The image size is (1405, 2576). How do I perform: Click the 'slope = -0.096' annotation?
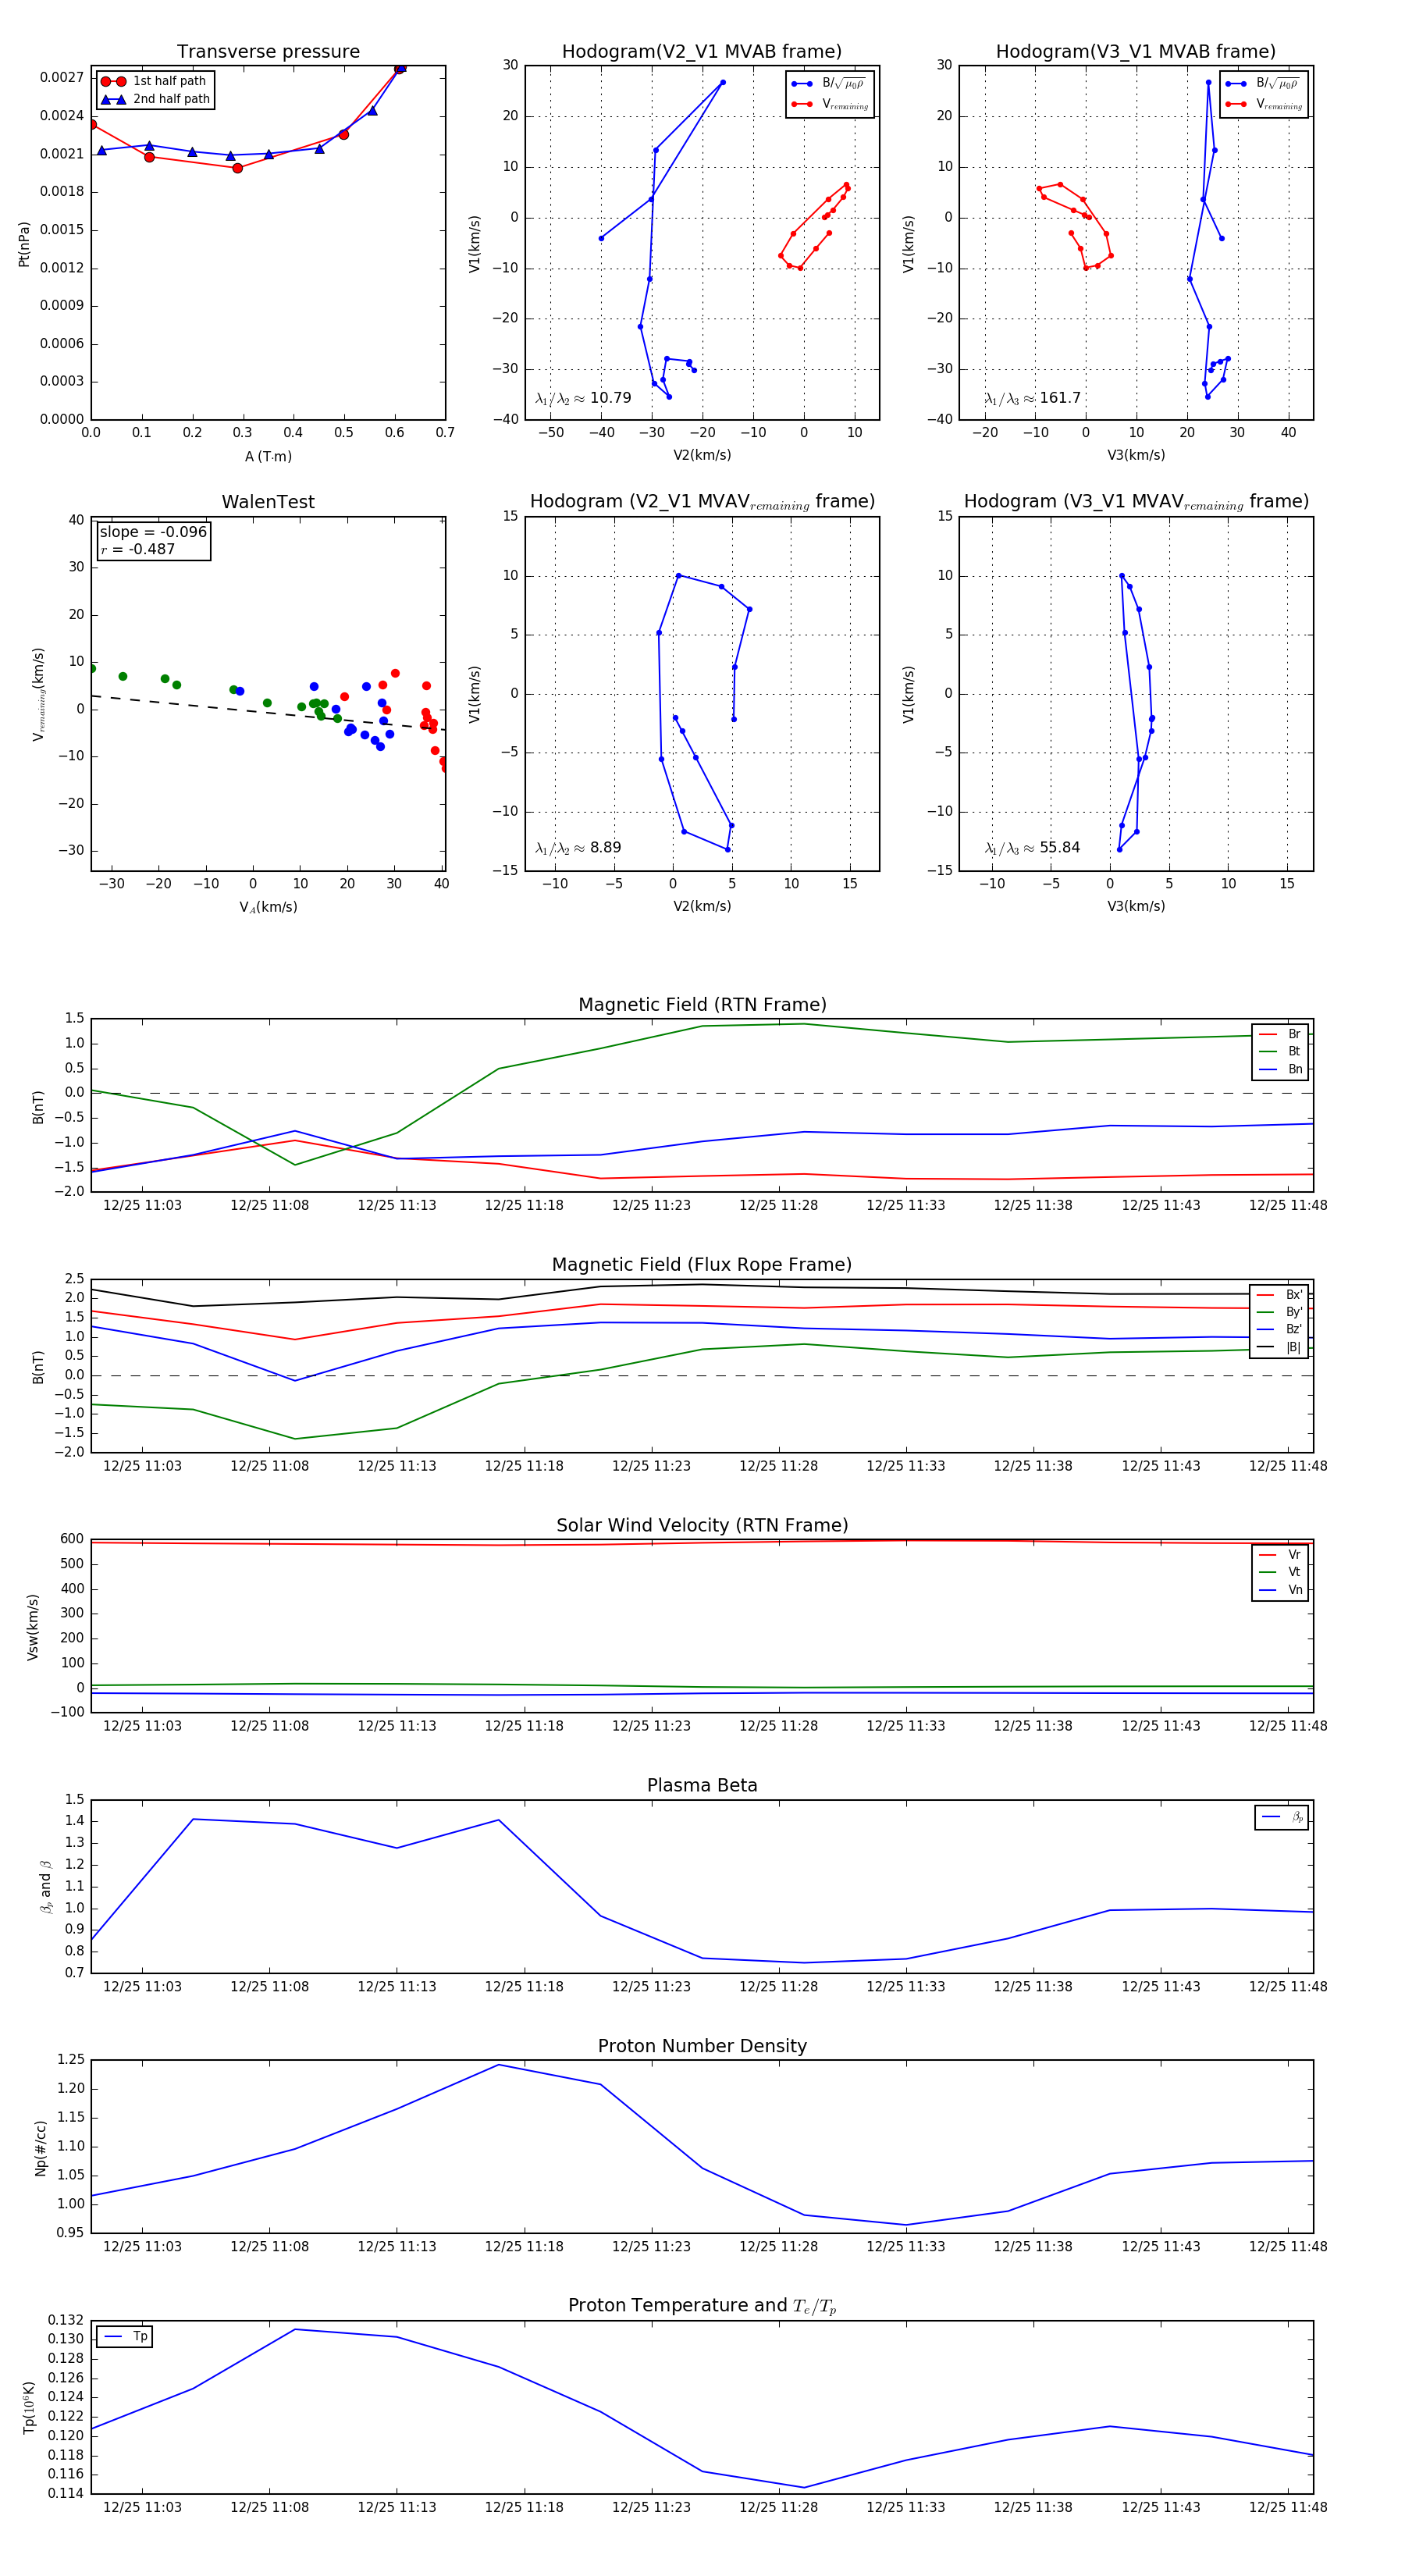(153, 532)
